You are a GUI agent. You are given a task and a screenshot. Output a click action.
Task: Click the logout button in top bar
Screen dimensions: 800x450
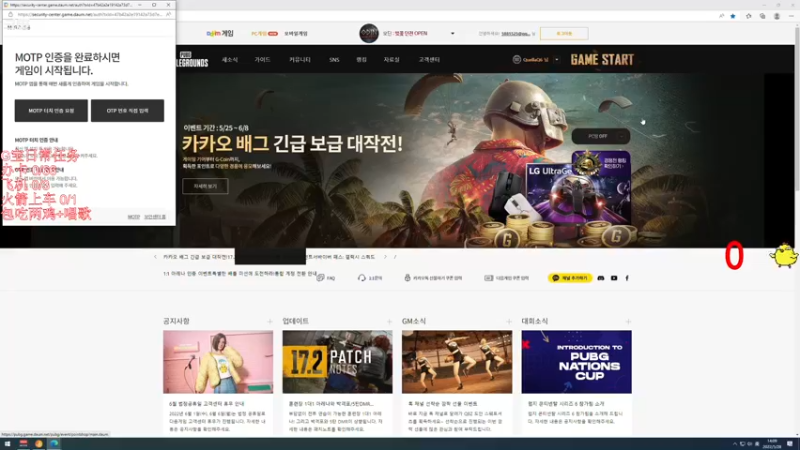(564, 34)
